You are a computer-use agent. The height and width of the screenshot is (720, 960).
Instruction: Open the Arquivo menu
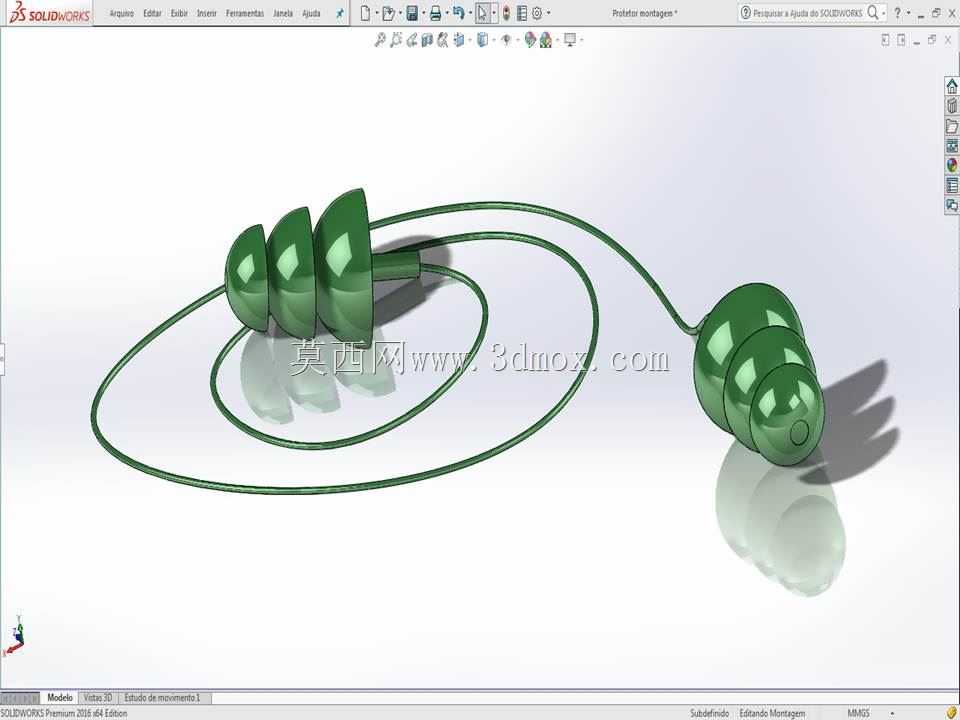click(x=121, y=13)
